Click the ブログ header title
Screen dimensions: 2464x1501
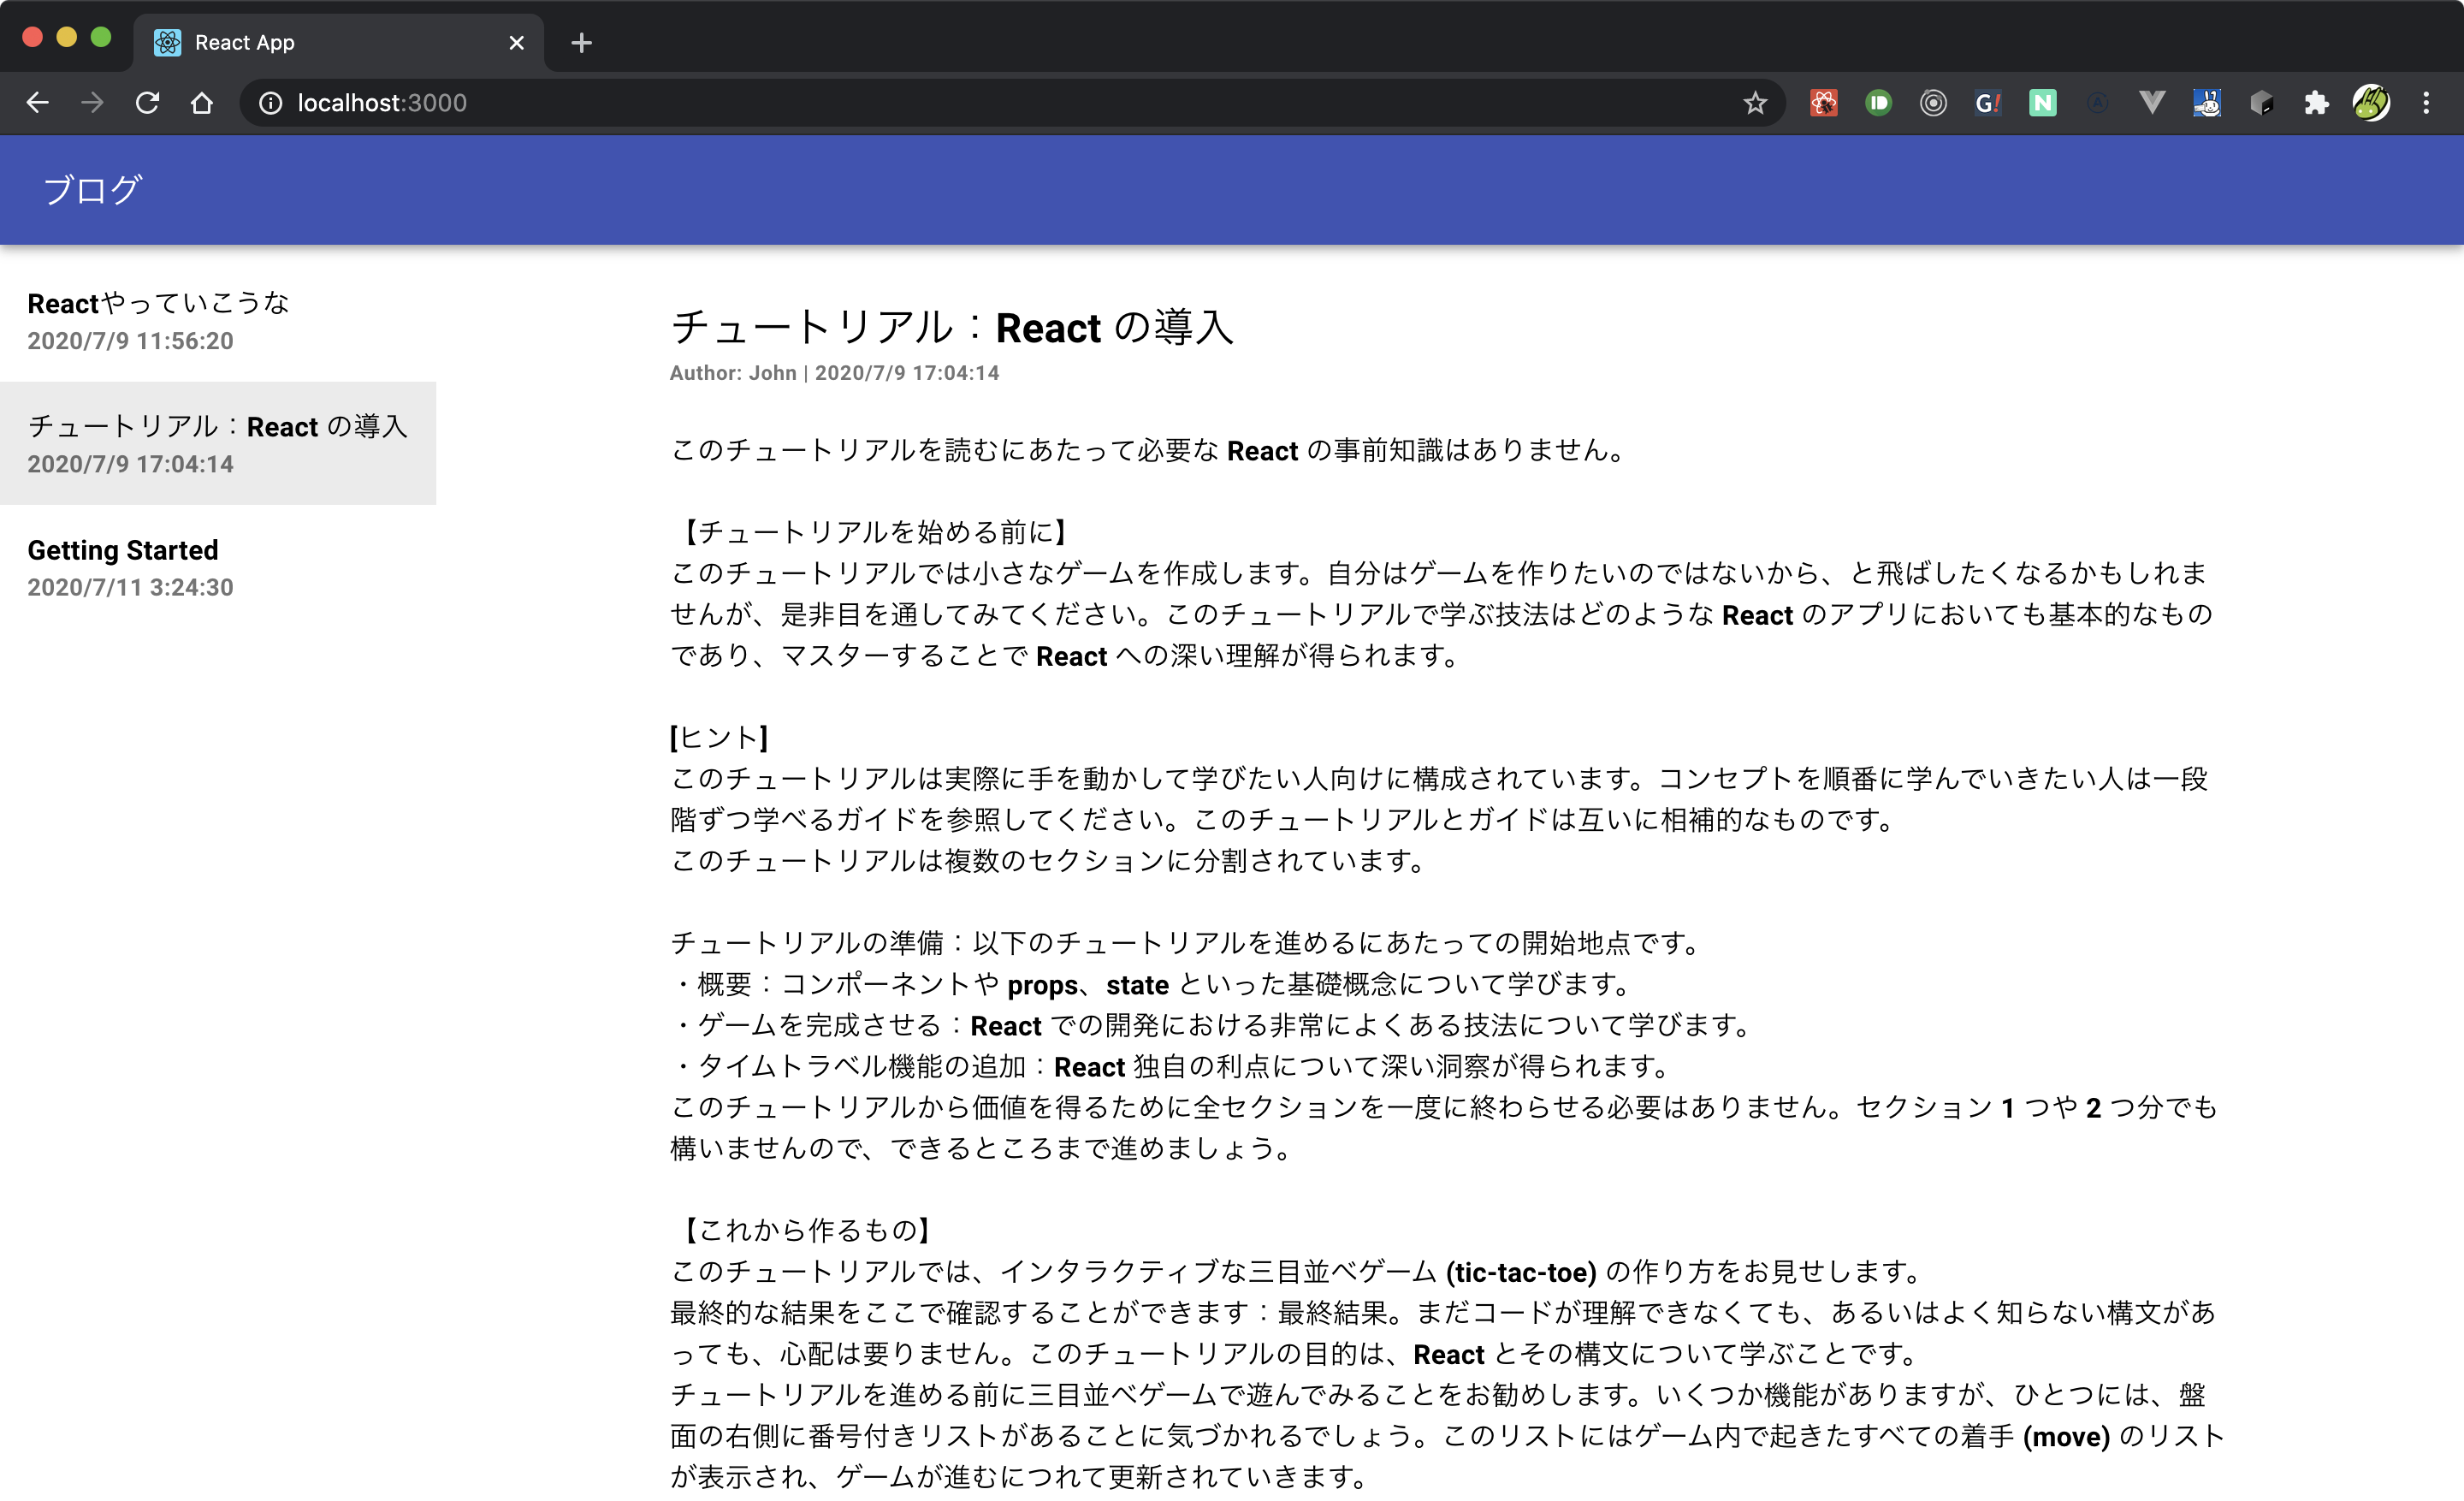tap(93, 190)
